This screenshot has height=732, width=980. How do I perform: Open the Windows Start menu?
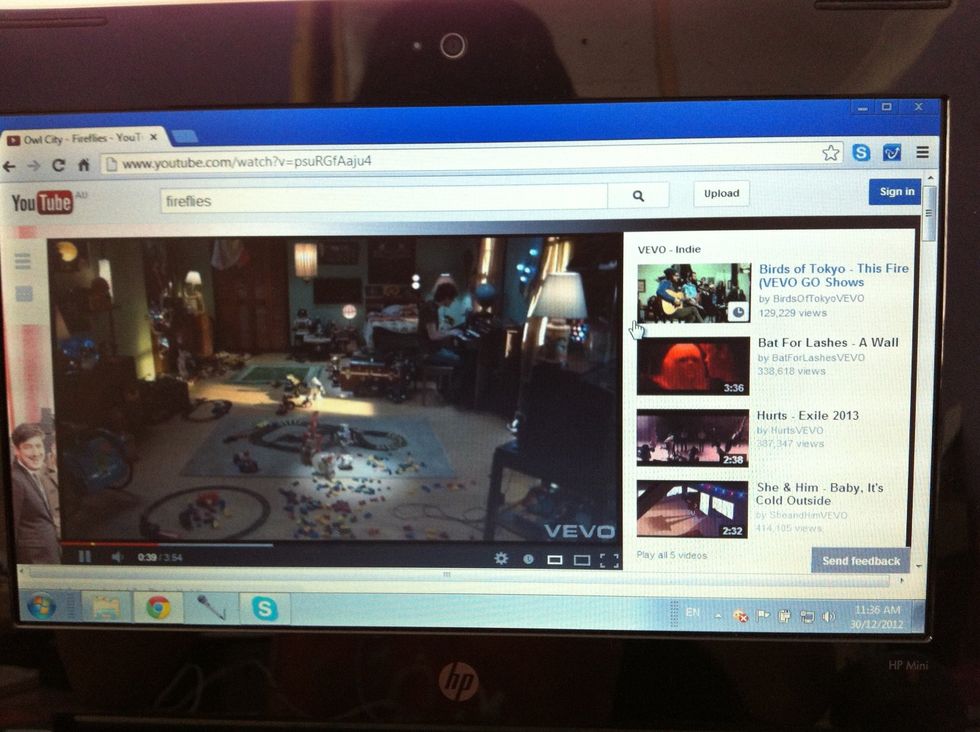pos(41,606)
